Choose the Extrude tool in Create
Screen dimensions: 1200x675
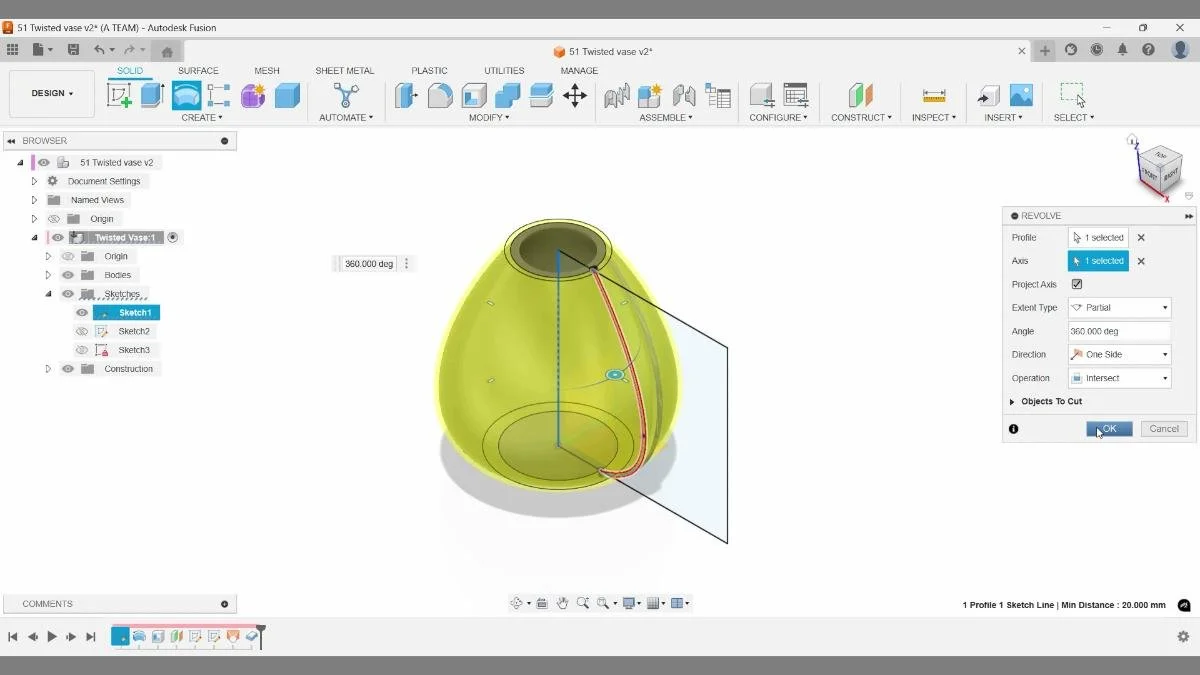pos(152,95)
